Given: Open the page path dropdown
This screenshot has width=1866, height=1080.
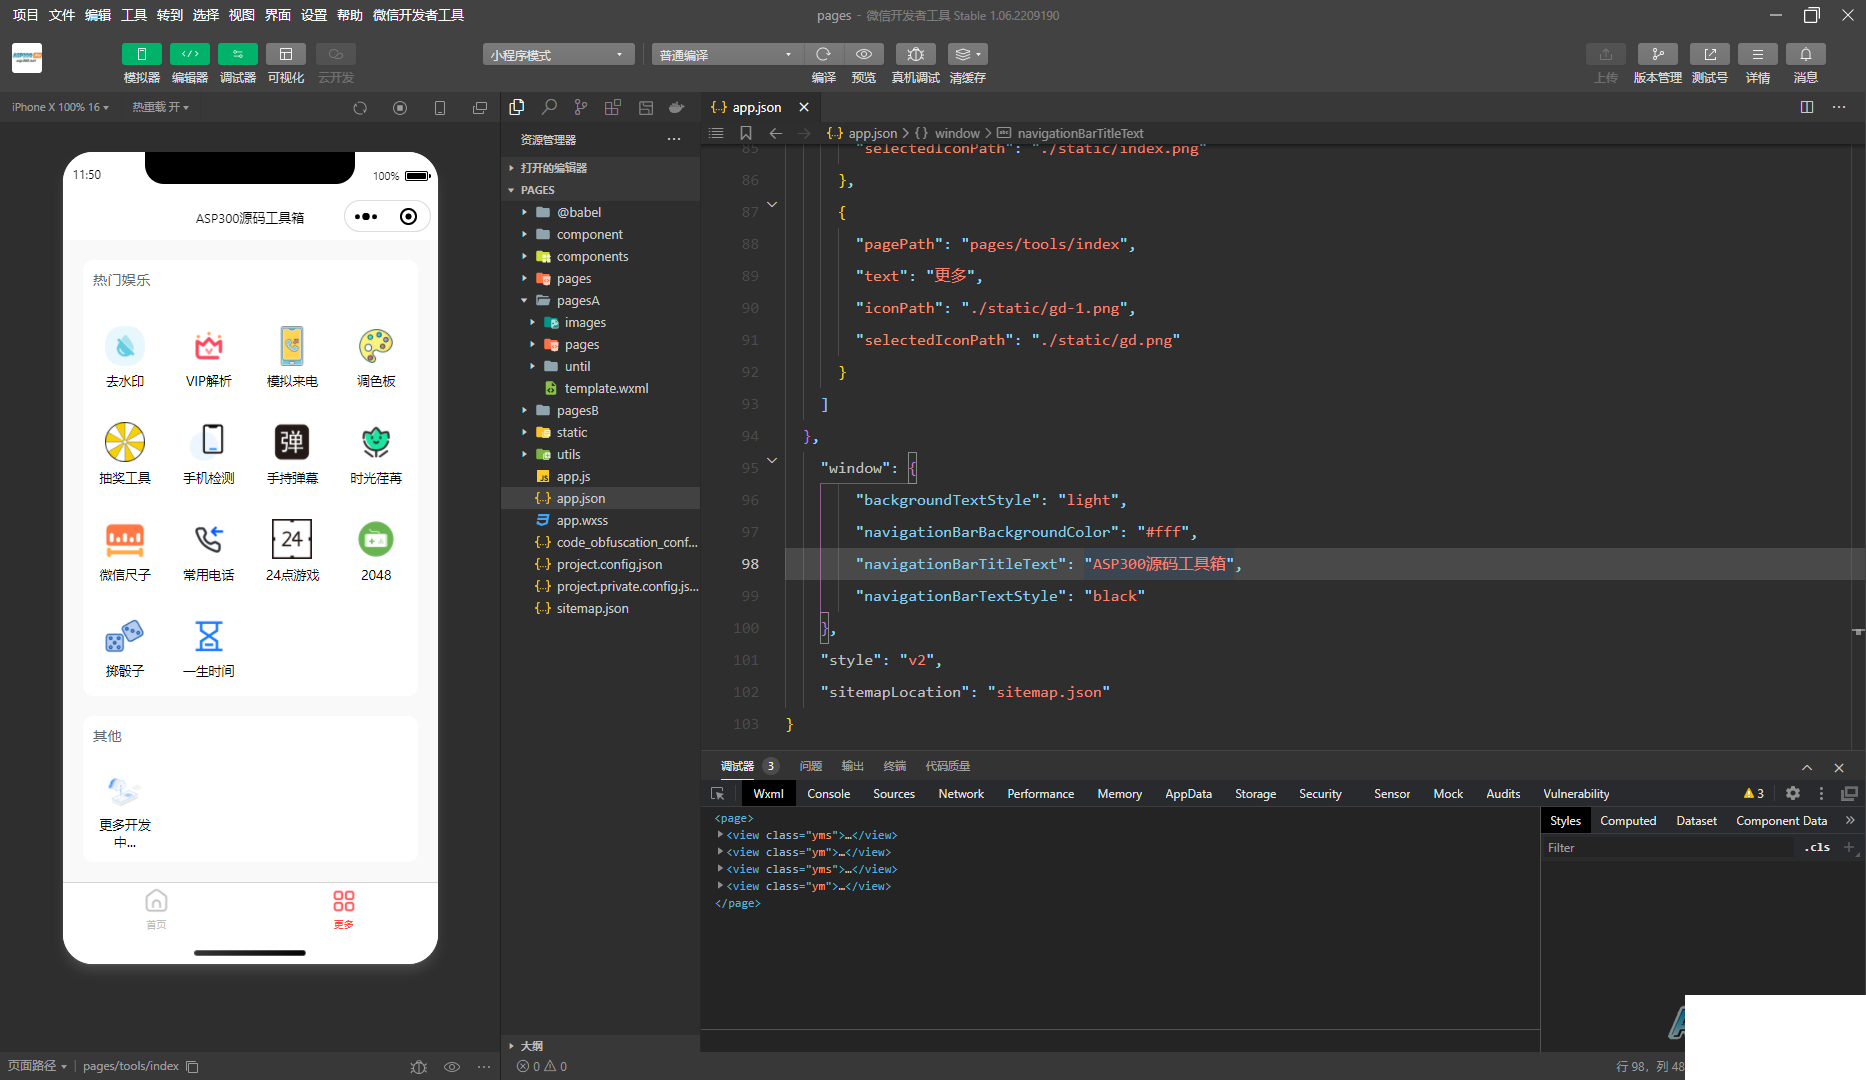Looking at the screenshot, I should 37,1066.
